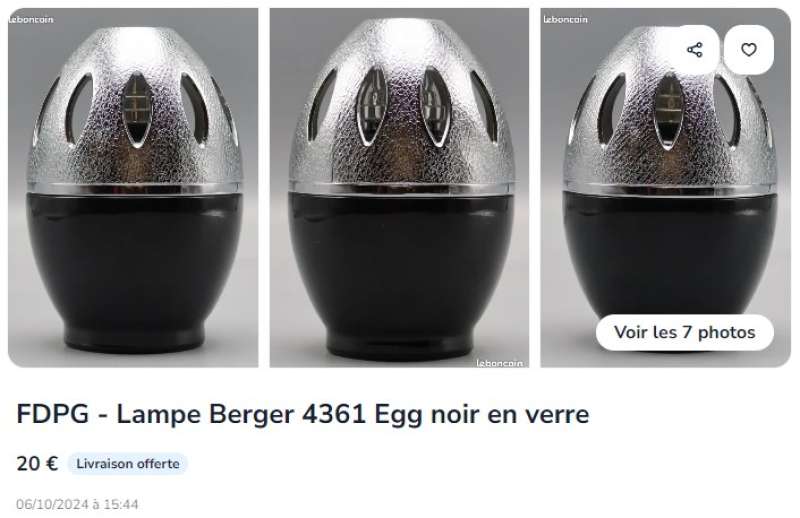This screenshot has width=800, height=518.
Task: Click the leboncoin watermark on the middle photo
Action: click(x=499, y=363)
